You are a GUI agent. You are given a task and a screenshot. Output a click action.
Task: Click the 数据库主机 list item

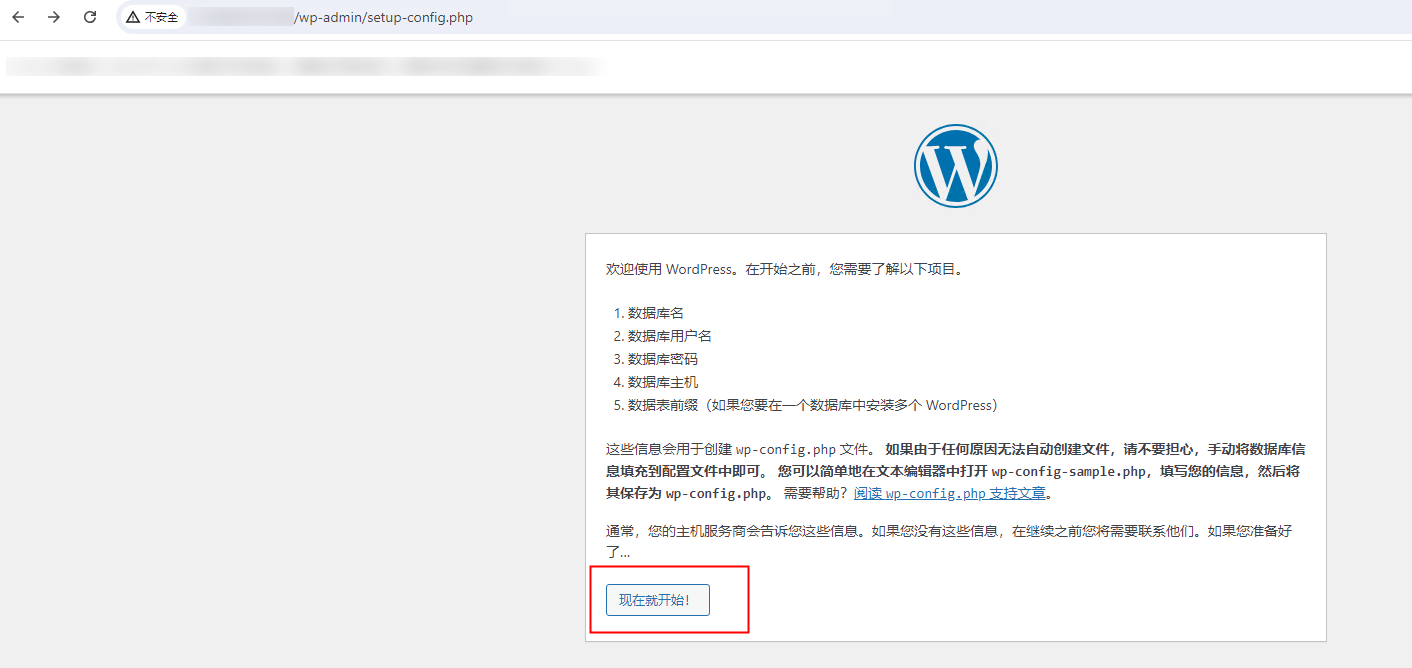663,382
